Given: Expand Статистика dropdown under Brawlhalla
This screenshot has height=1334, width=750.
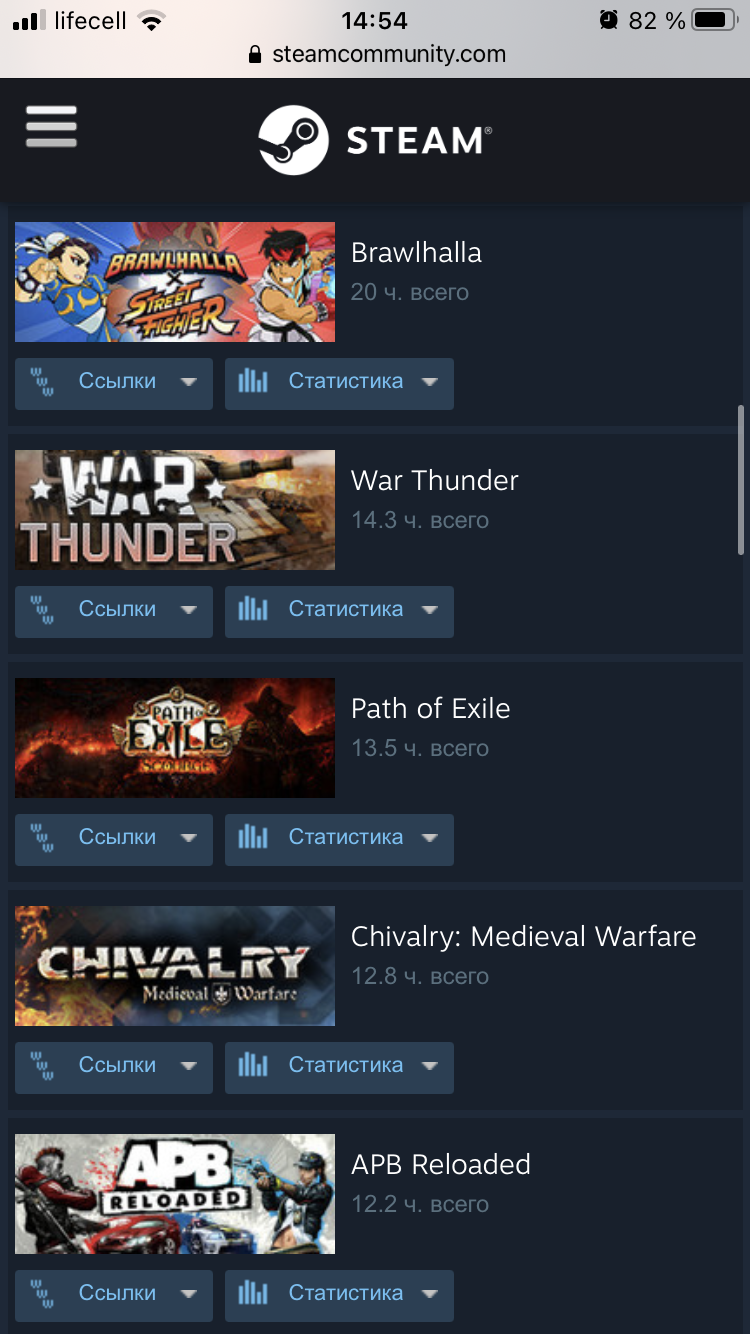Looking at the screenshot, I should click(x=339, y=384).
